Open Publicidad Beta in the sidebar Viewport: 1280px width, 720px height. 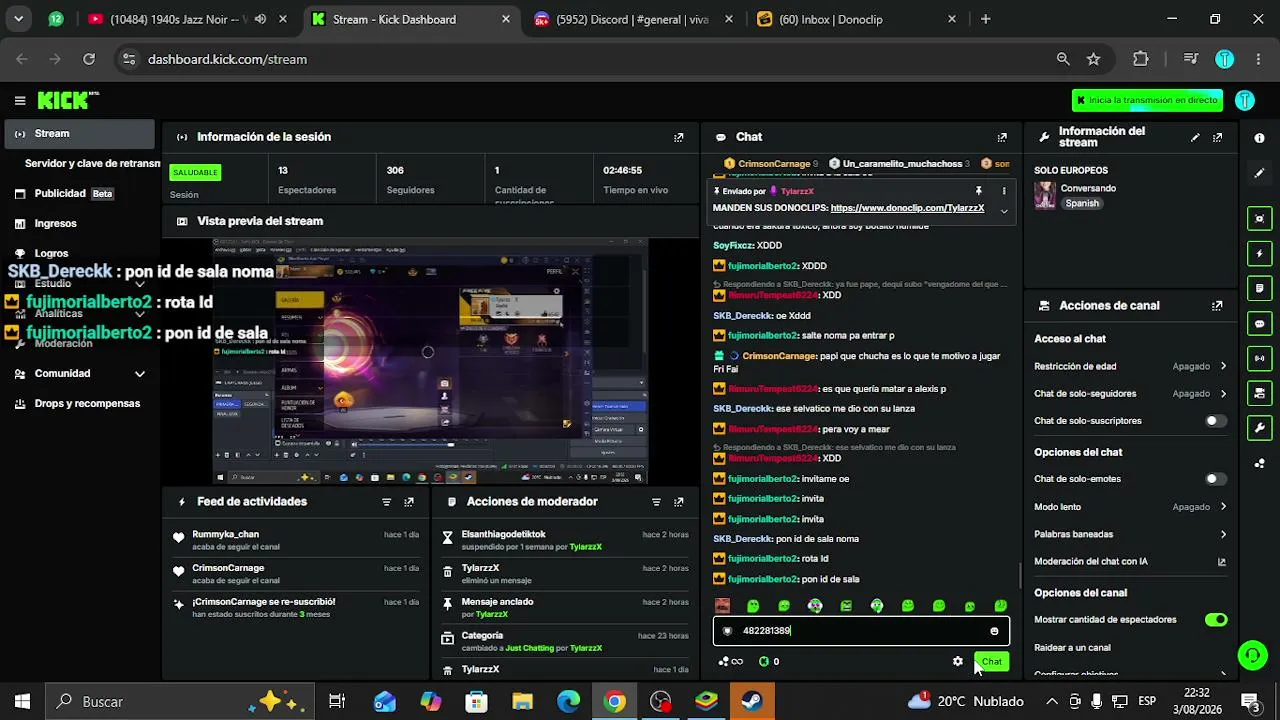pyautogui.click(x=80, y=194)
